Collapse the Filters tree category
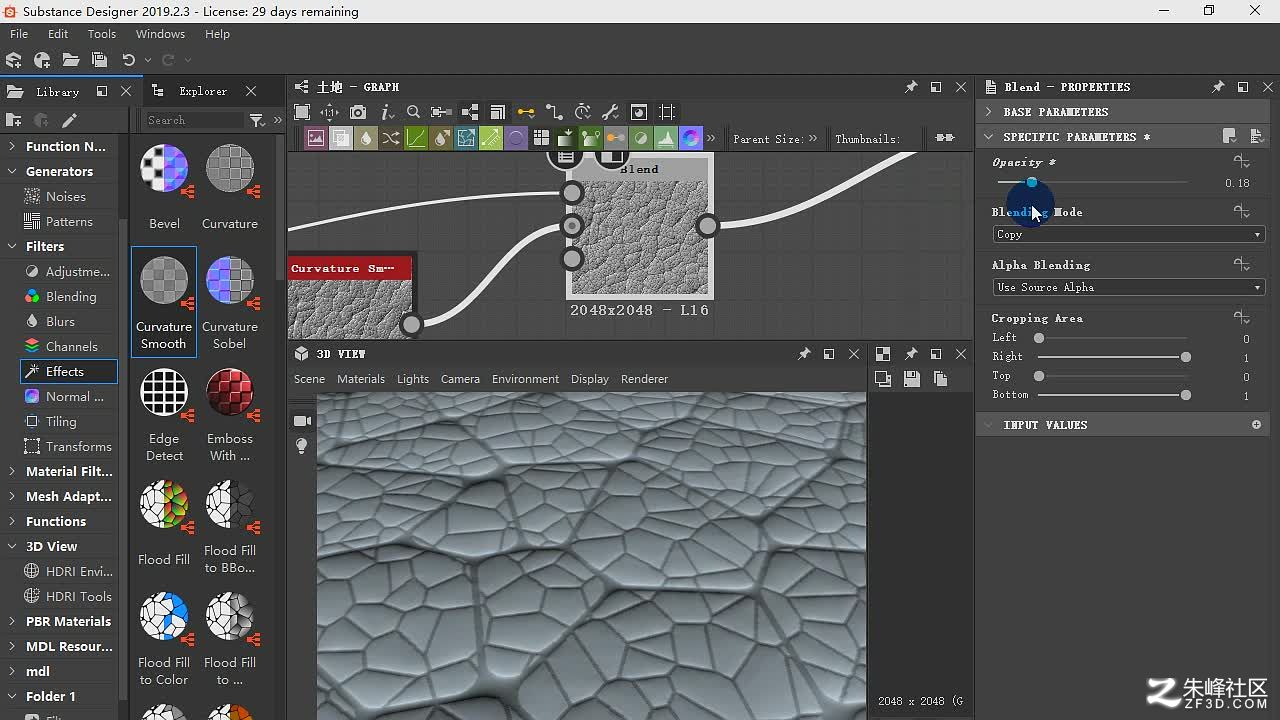 point(12,246)
